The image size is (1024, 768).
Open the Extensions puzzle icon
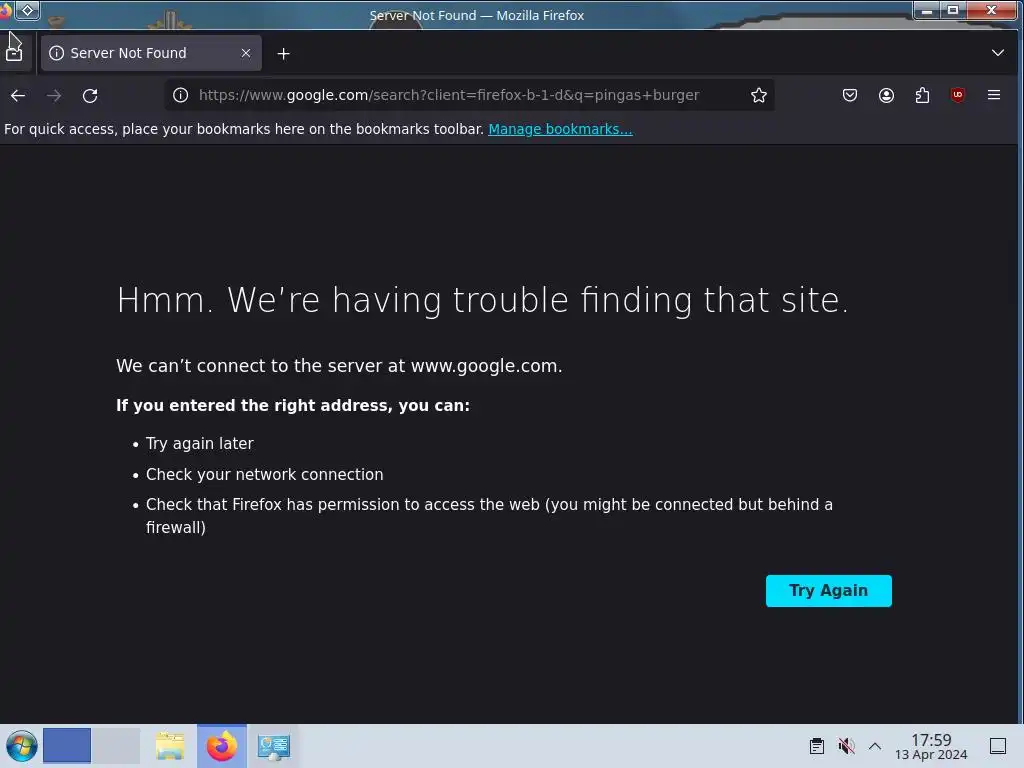(922, 95)
